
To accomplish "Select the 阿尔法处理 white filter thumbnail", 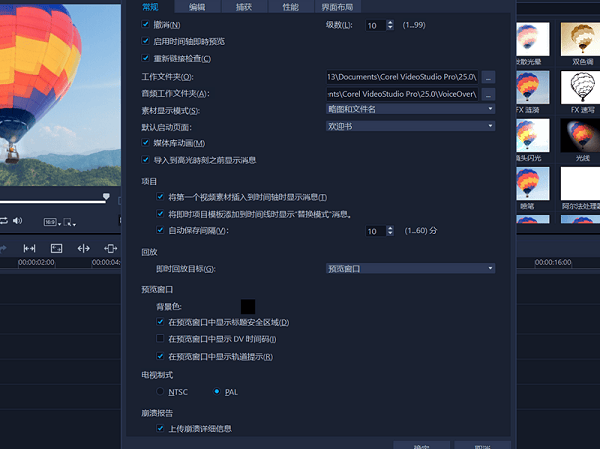I will (x=580, y=183).
